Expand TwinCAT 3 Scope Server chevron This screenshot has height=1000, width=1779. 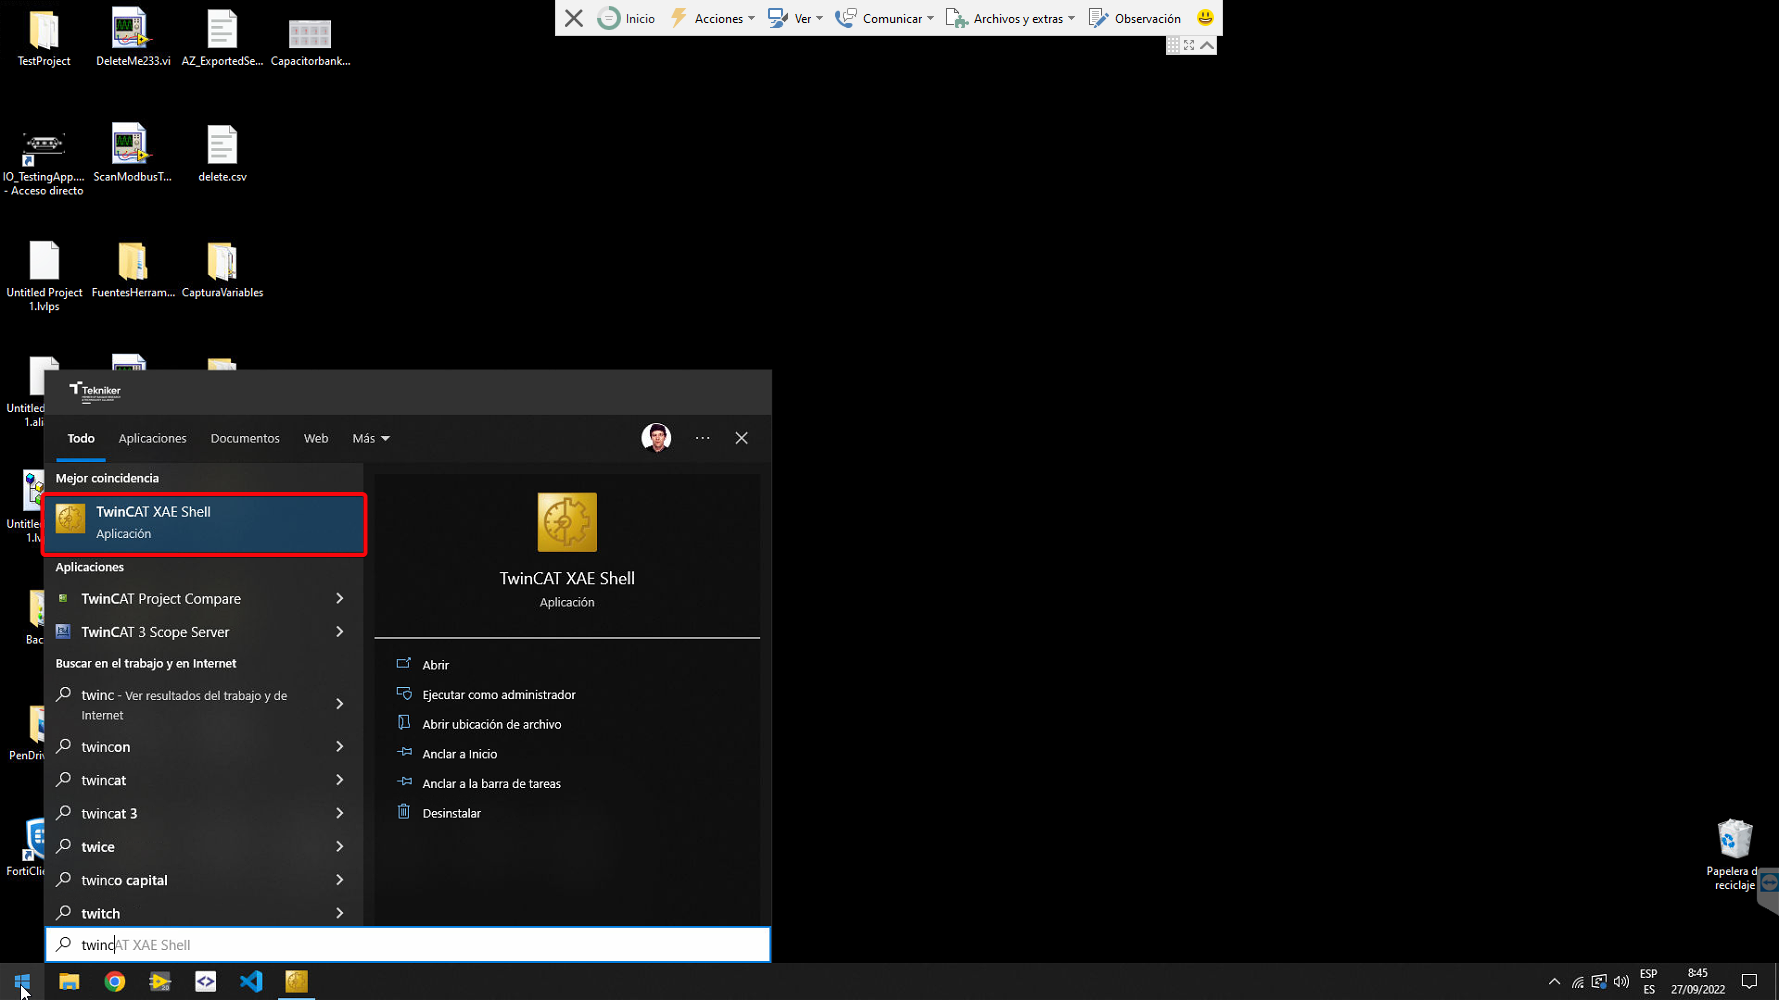pos(340,632)
